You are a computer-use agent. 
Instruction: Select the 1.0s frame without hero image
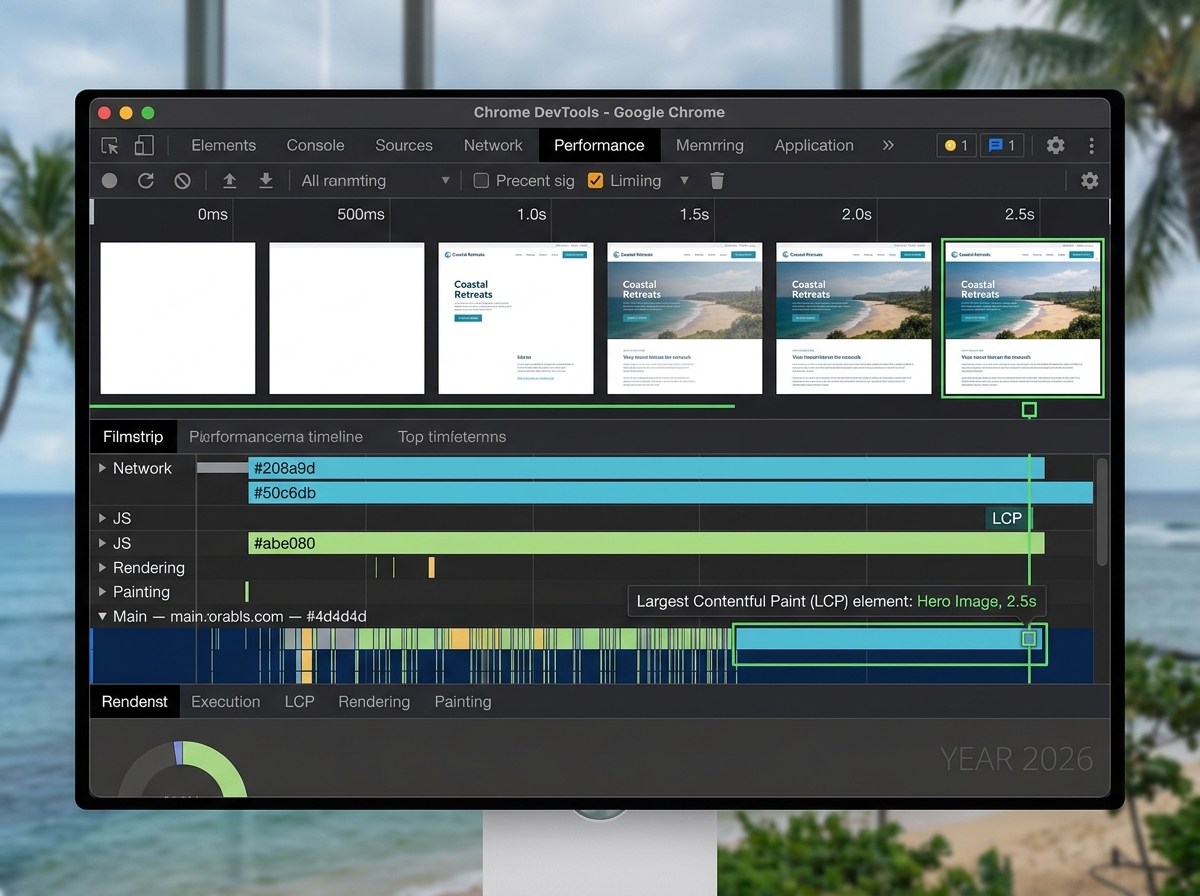516,319
